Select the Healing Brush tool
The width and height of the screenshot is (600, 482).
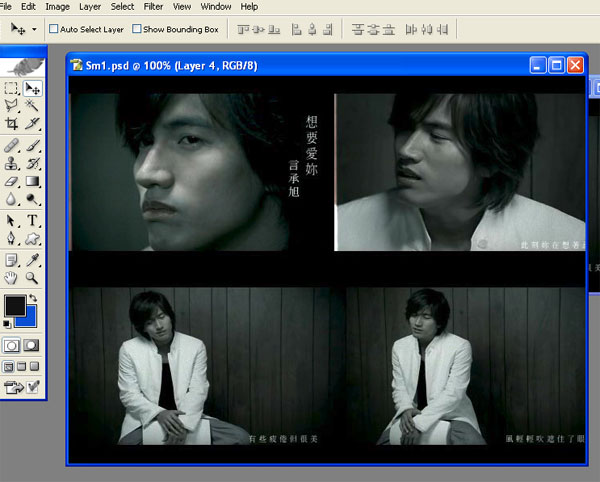pyautogui.click(x=11, y=146)
